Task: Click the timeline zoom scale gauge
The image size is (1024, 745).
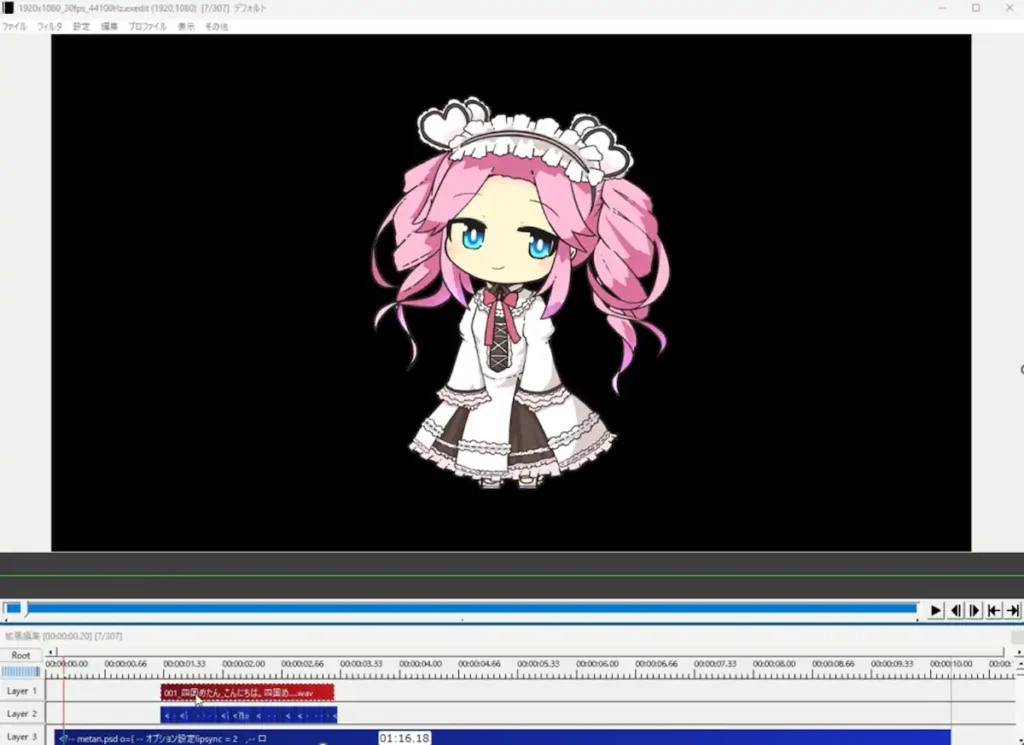Action: click(x=21, y=671)
